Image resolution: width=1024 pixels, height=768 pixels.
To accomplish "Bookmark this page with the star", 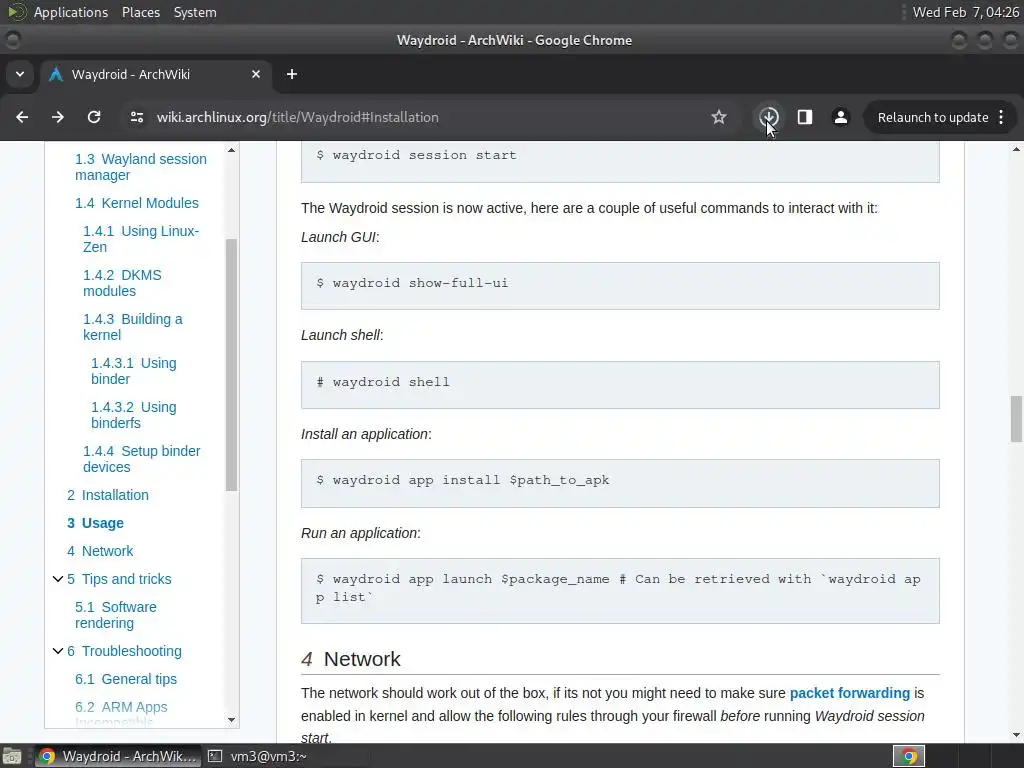I will tap(719, 118).
